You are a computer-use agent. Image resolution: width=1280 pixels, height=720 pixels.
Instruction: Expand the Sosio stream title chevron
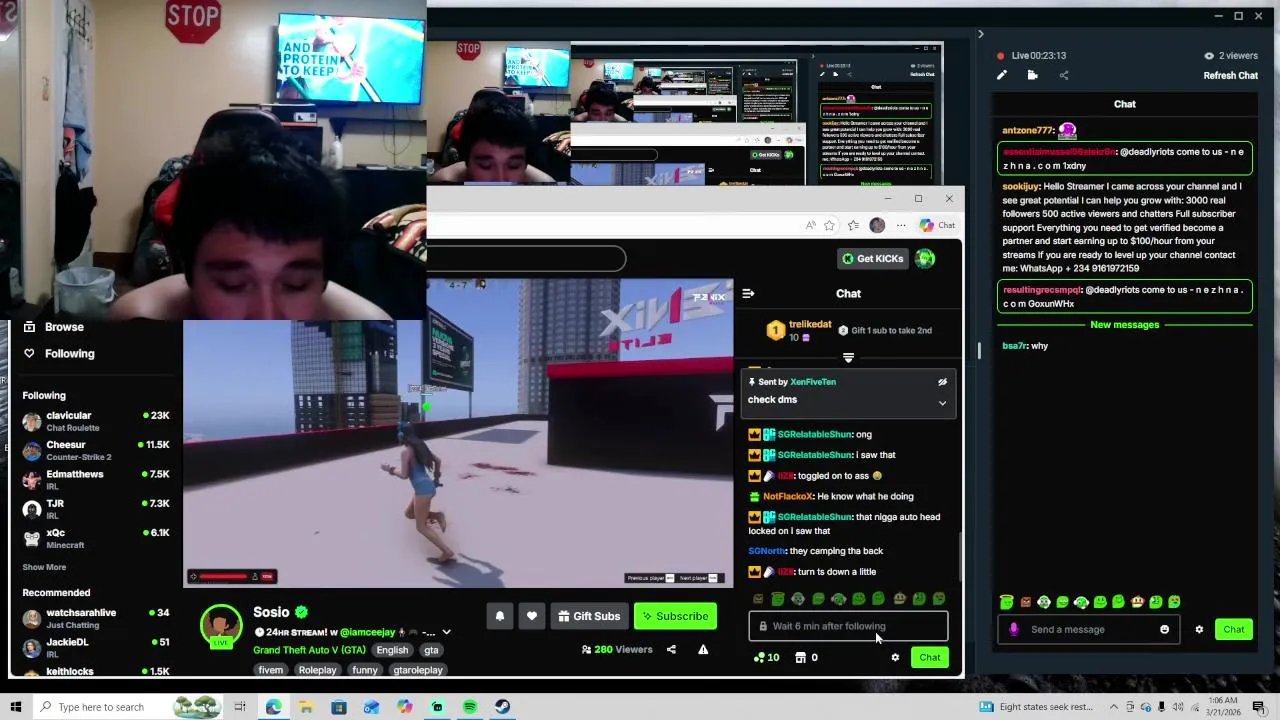tap(446, 633)
